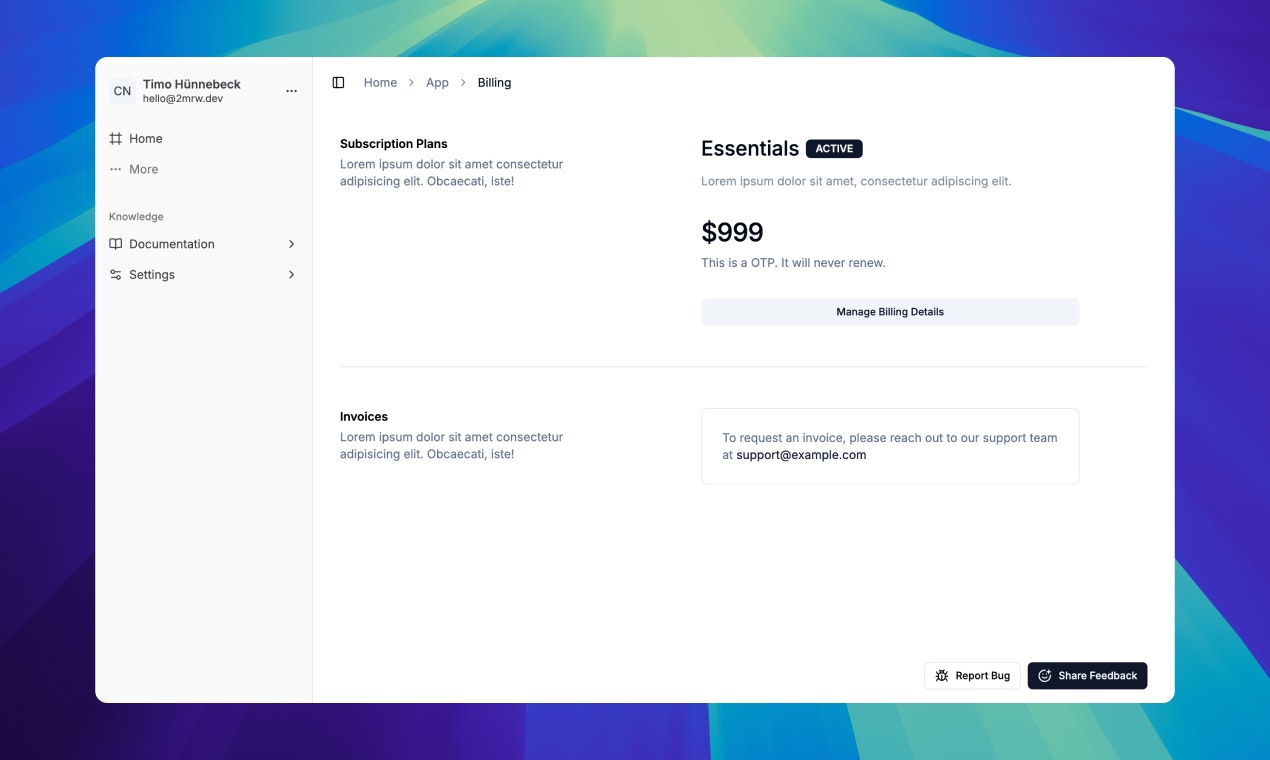This screenshot has width=1270, height=760.
Task: Click 'This is a OTP. It will never renew.'
Action: [x=793, y=263]
